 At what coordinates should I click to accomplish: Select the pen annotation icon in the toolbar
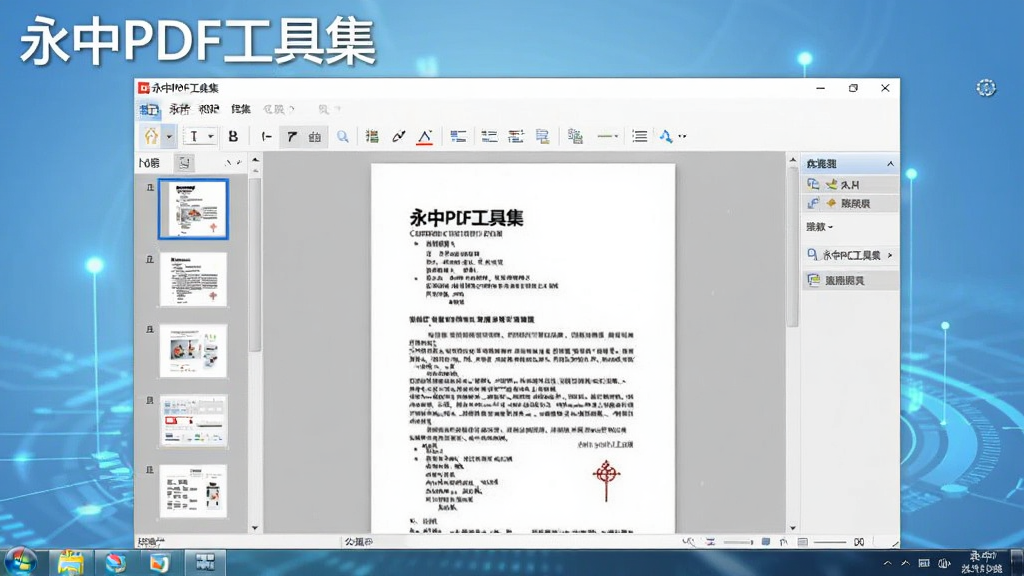[398, 136]
